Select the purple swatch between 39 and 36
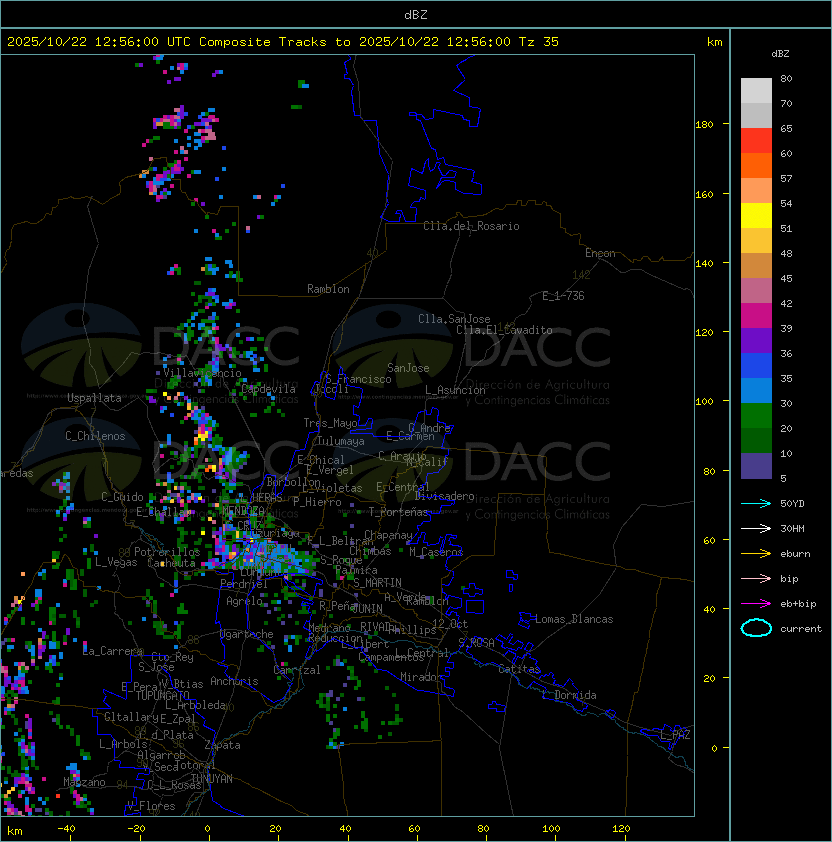The image size is (832, 842). click(x=756, y=340)
